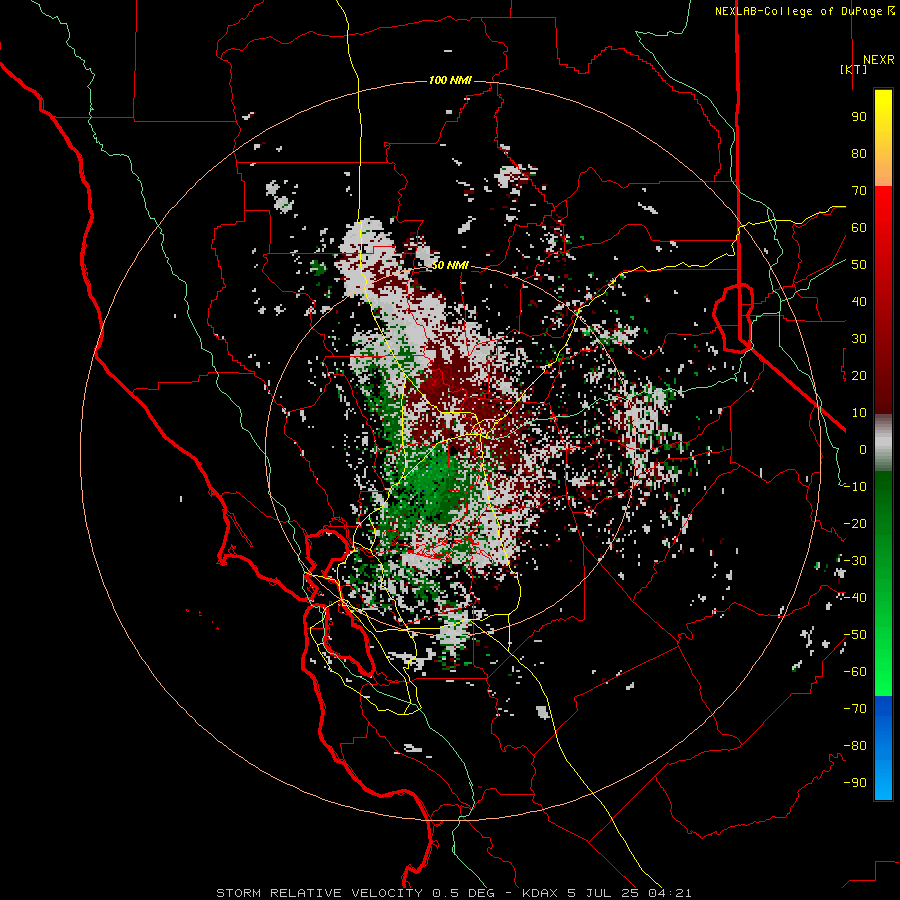
Task: Click the -10 scale label
Action: tap(855, 487)
